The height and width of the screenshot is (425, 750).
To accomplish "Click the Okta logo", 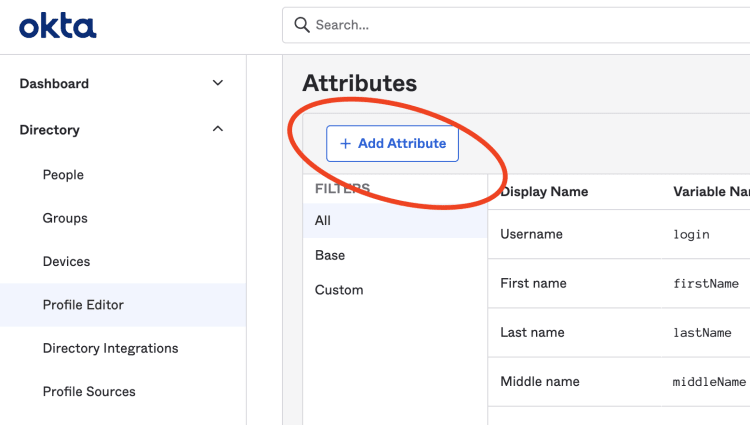I will click(57, 26).
